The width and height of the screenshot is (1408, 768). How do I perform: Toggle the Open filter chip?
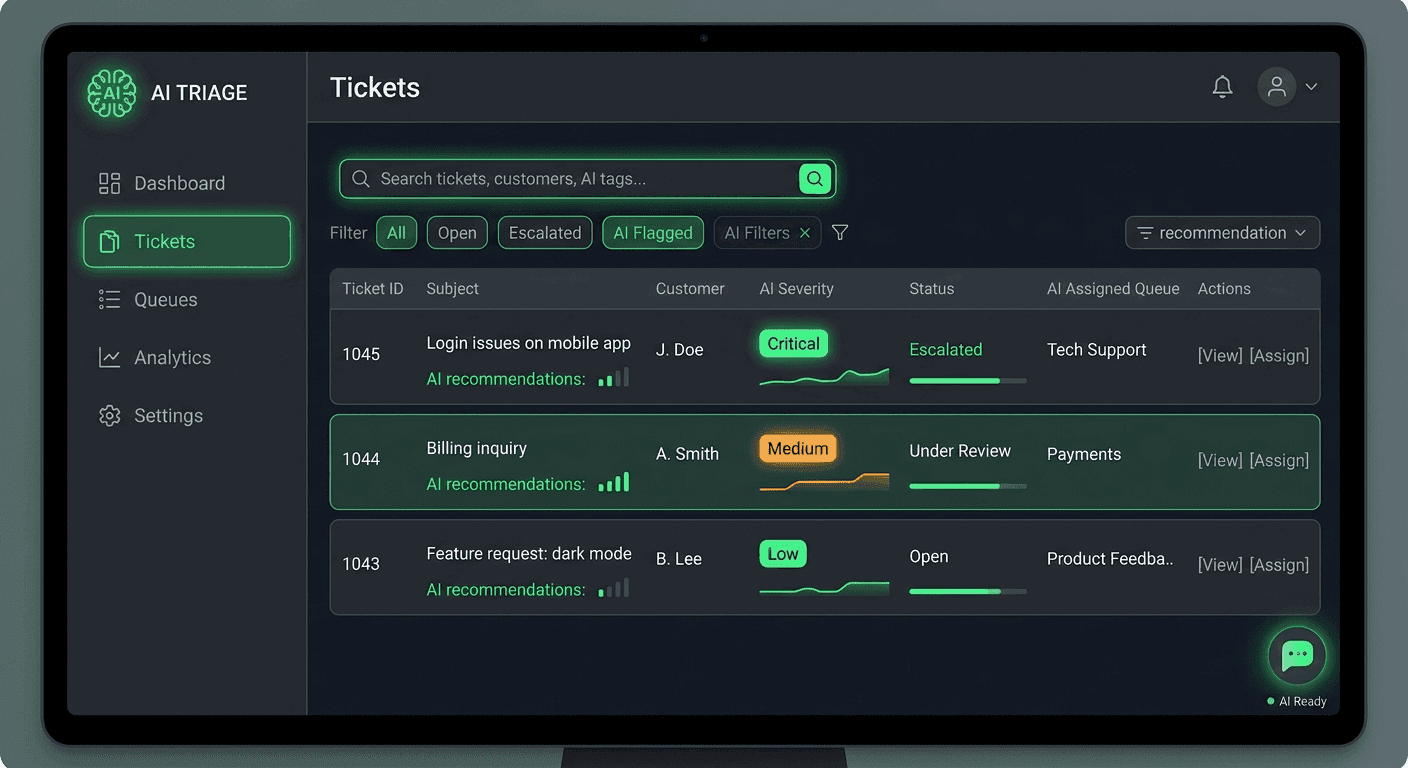(x=457, y=233)
